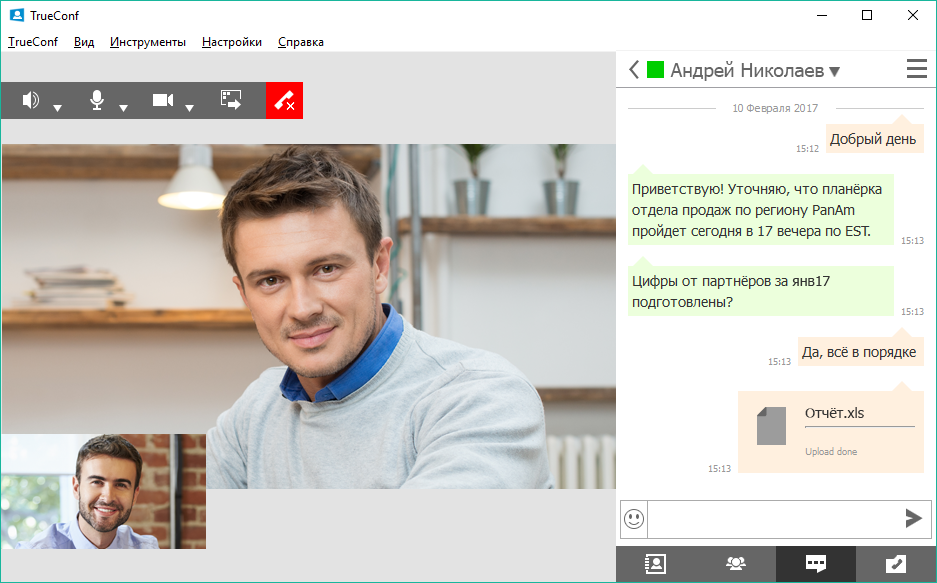This screenshot has height=583, width=937.
Task: Open camera device dropdown arrow
Action: click(190, 106)
